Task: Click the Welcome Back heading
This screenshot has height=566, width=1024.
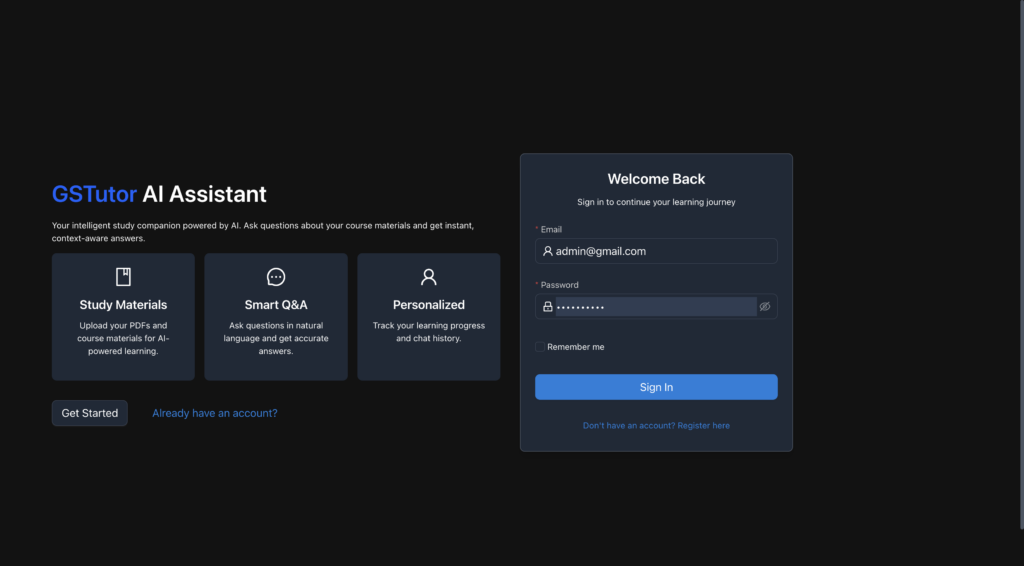Action: [x=656, y=179]
